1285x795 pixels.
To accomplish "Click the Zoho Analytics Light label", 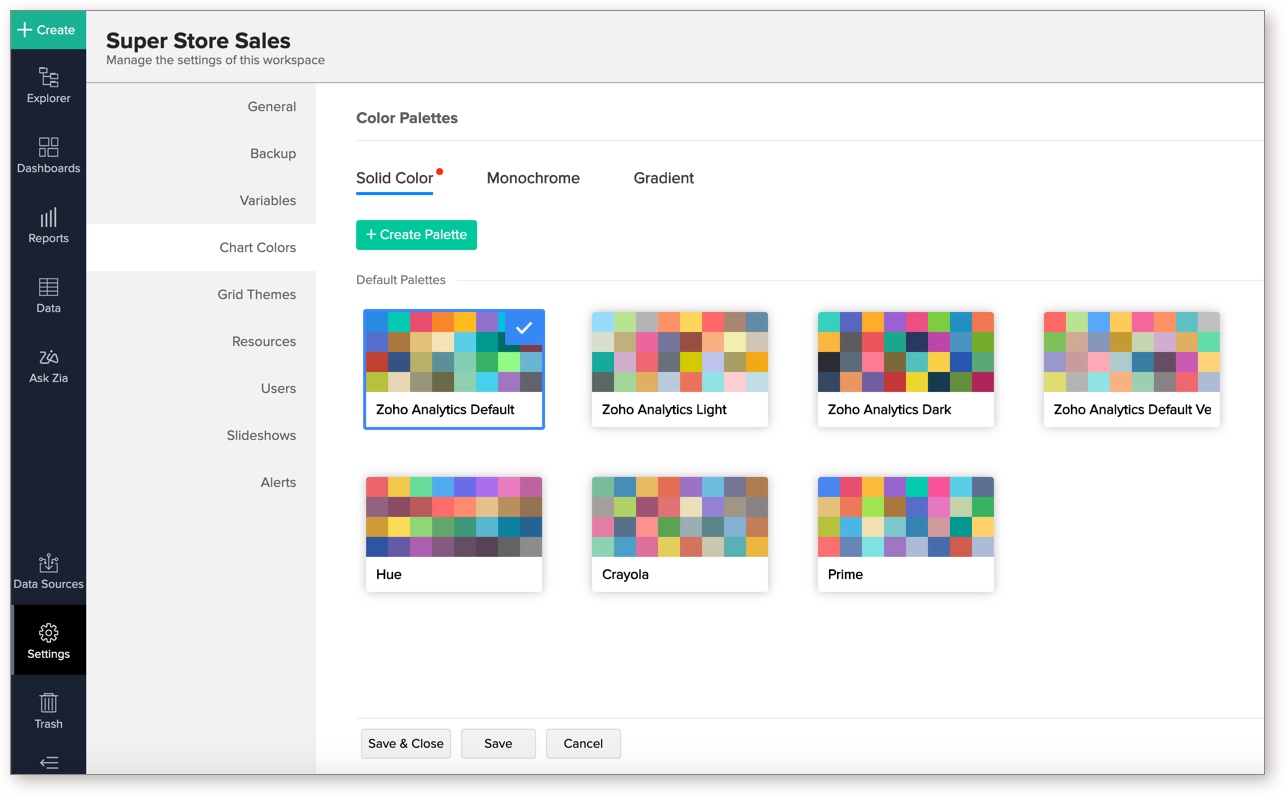I will (664, 409).
